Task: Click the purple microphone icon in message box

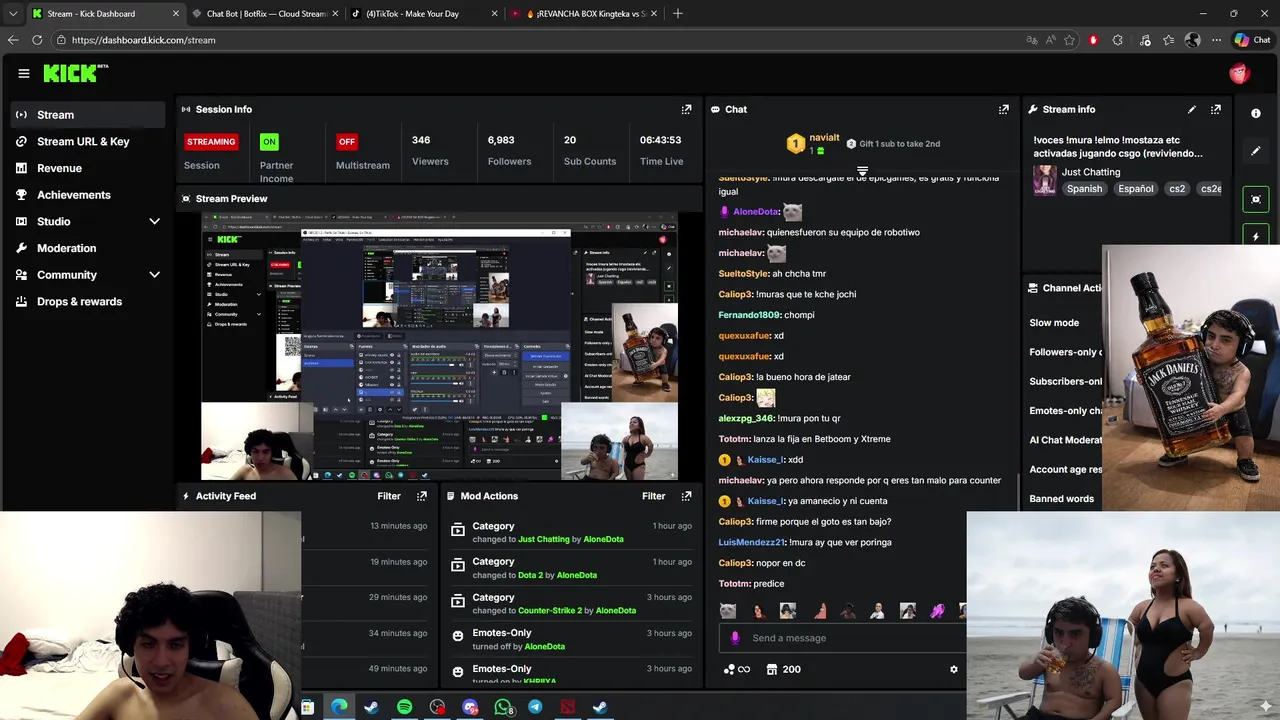Action: coord(735,638)
